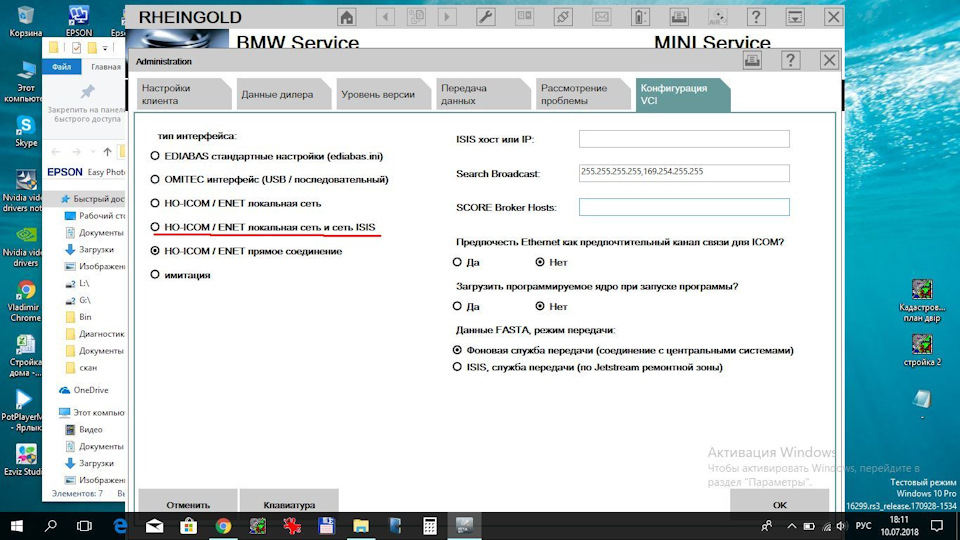Click the print icon in Administration dialog
The image size is (960, 540).
click(x=752, y=60)
